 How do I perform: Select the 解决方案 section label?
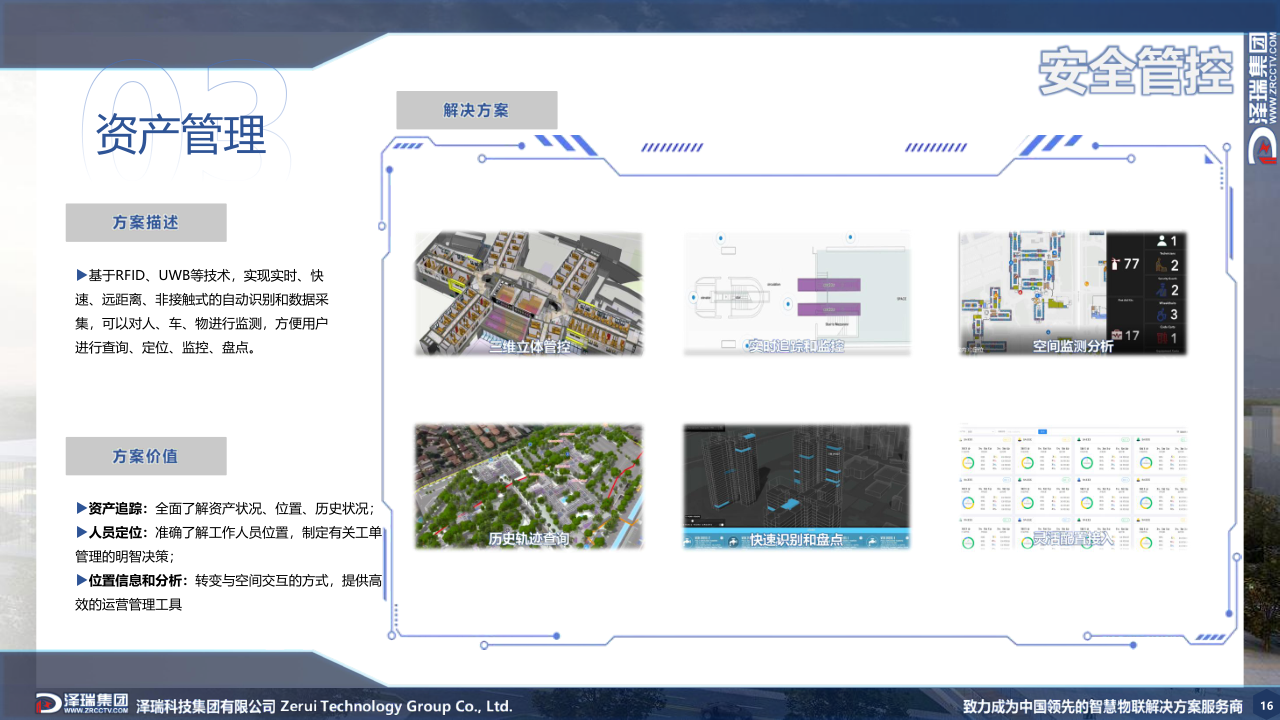[476, 110]
